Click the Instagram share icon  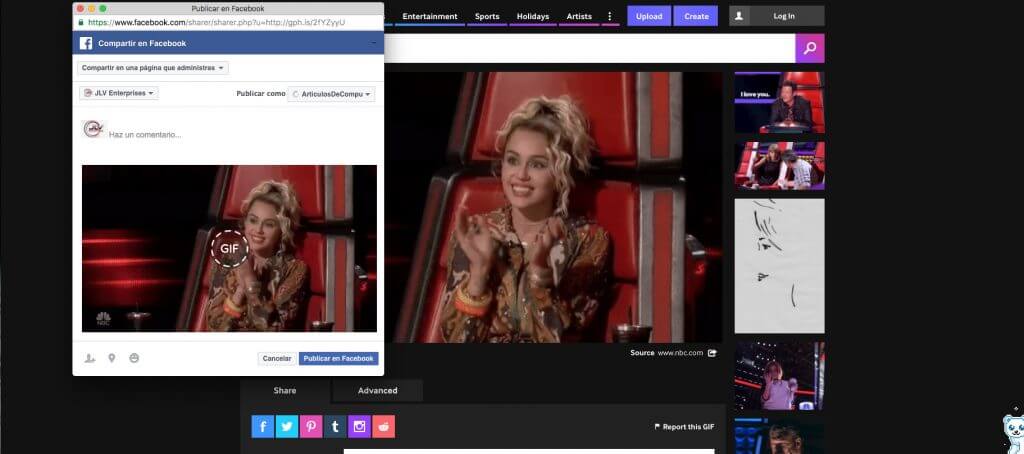point(359,426)
